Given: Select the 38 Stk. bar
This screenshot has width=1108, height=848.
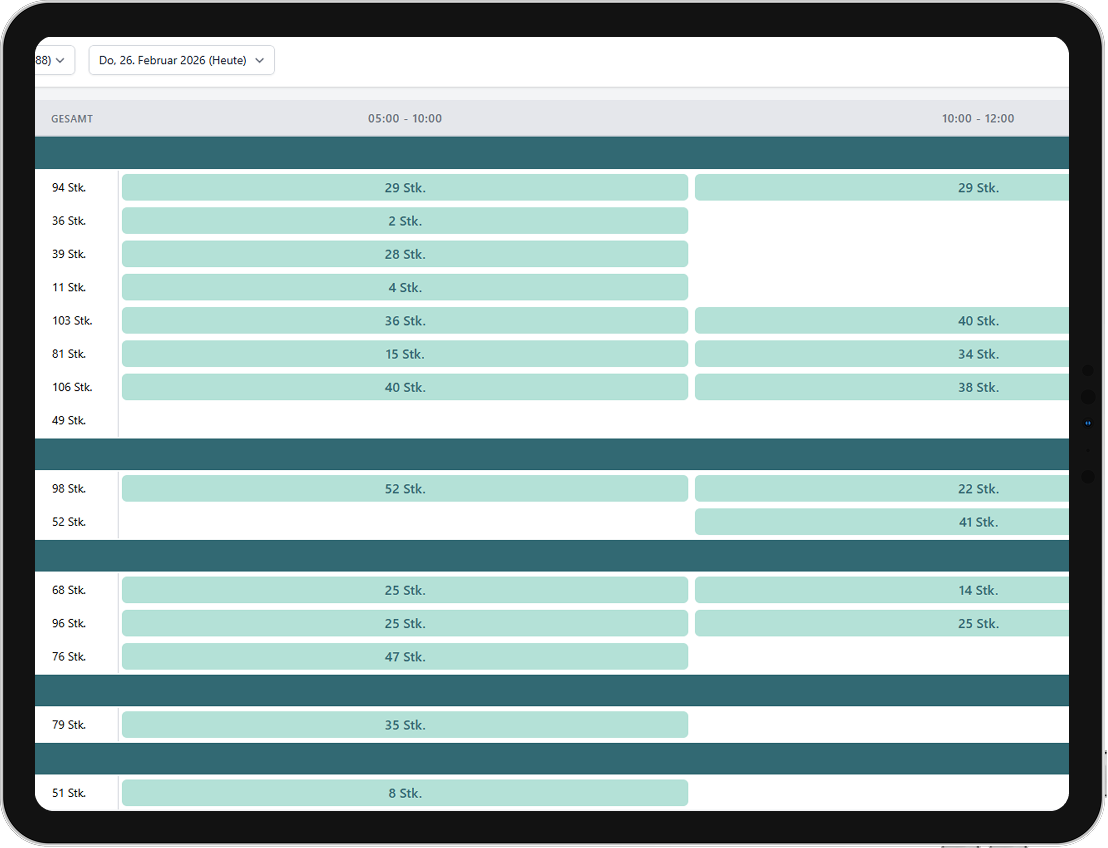Looking at the screenshot, I should tap(882, 387).
